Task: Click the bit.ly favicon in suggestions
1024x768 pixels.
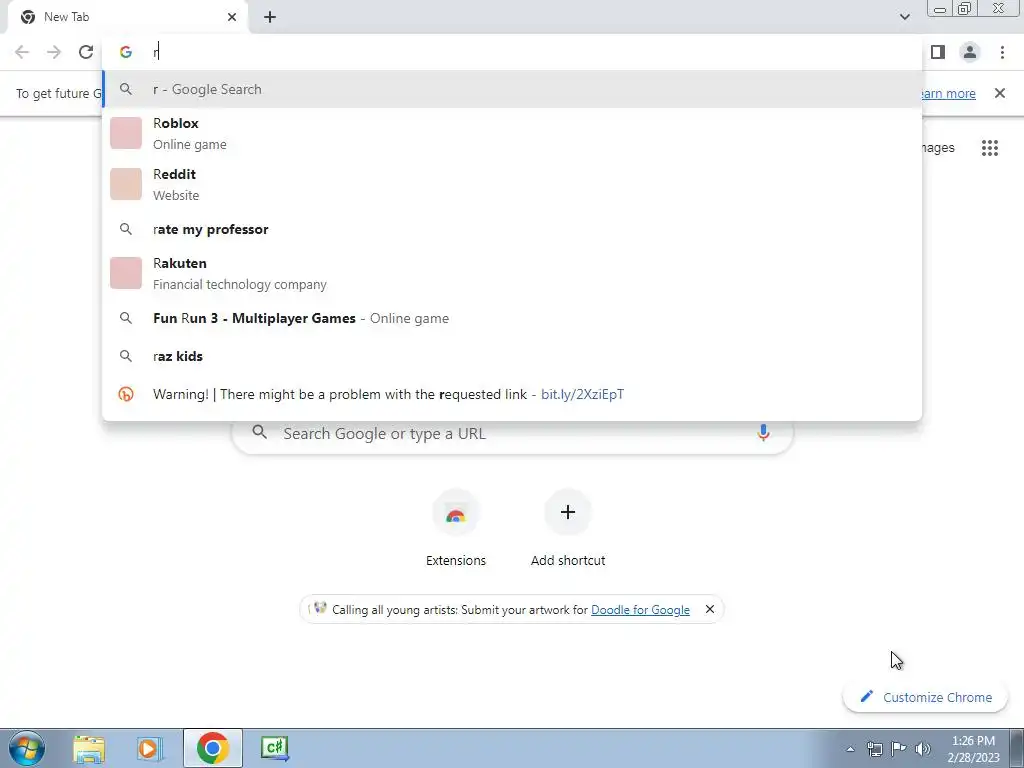Action: coord(126,394)
